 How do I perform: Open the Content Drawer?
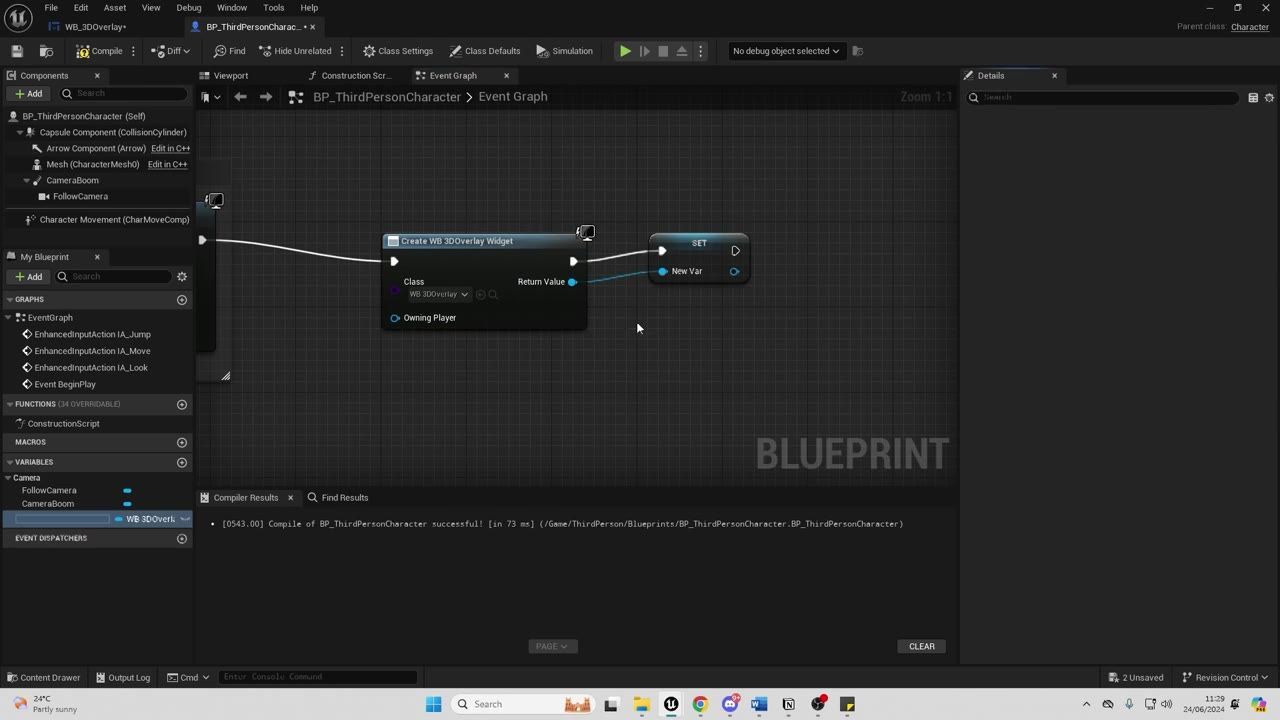point(44,677)
